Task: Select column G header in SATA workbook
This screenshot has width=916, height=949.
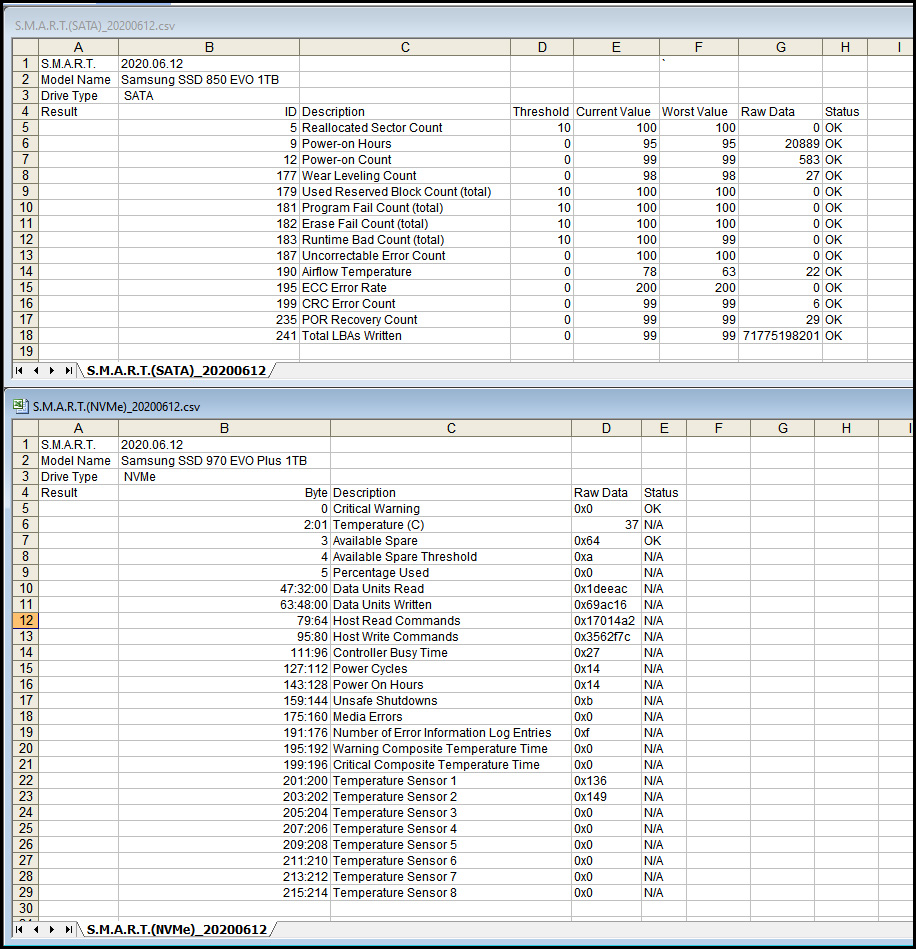Action: (780, 47)
